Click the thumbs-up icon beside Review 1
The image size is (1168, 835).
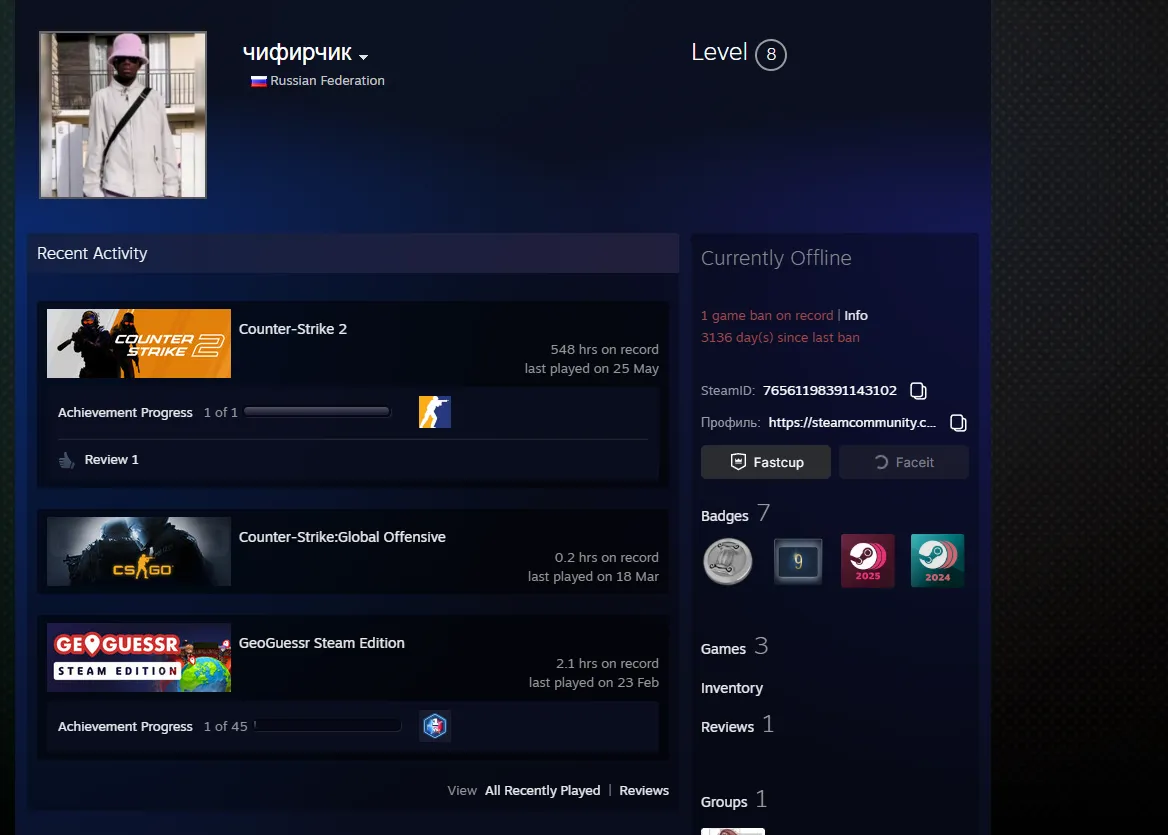click(x=67, y=460)
